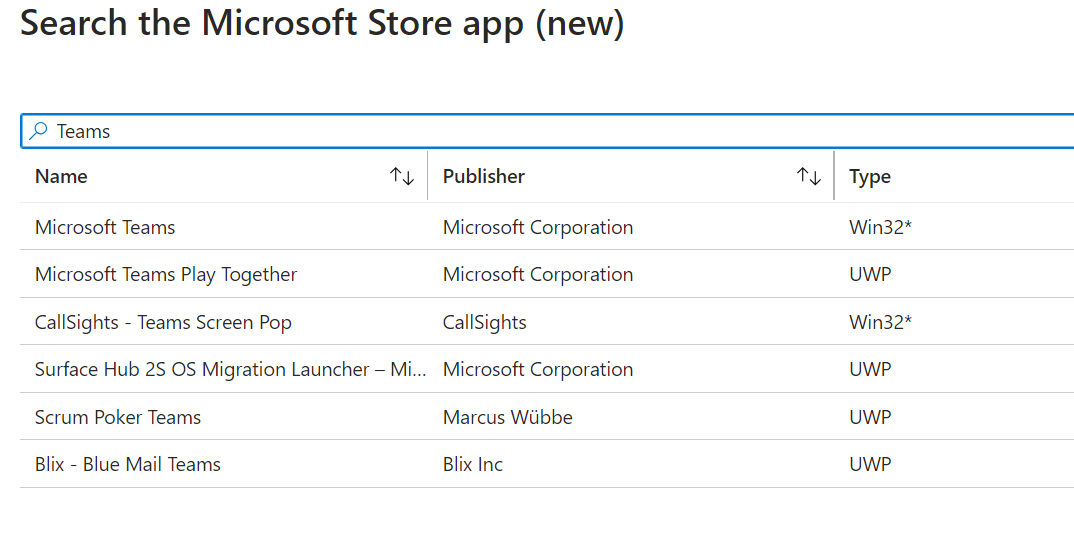
Task: Click the Search the Microsoft Store app heading
Action: tap(323, 23)
